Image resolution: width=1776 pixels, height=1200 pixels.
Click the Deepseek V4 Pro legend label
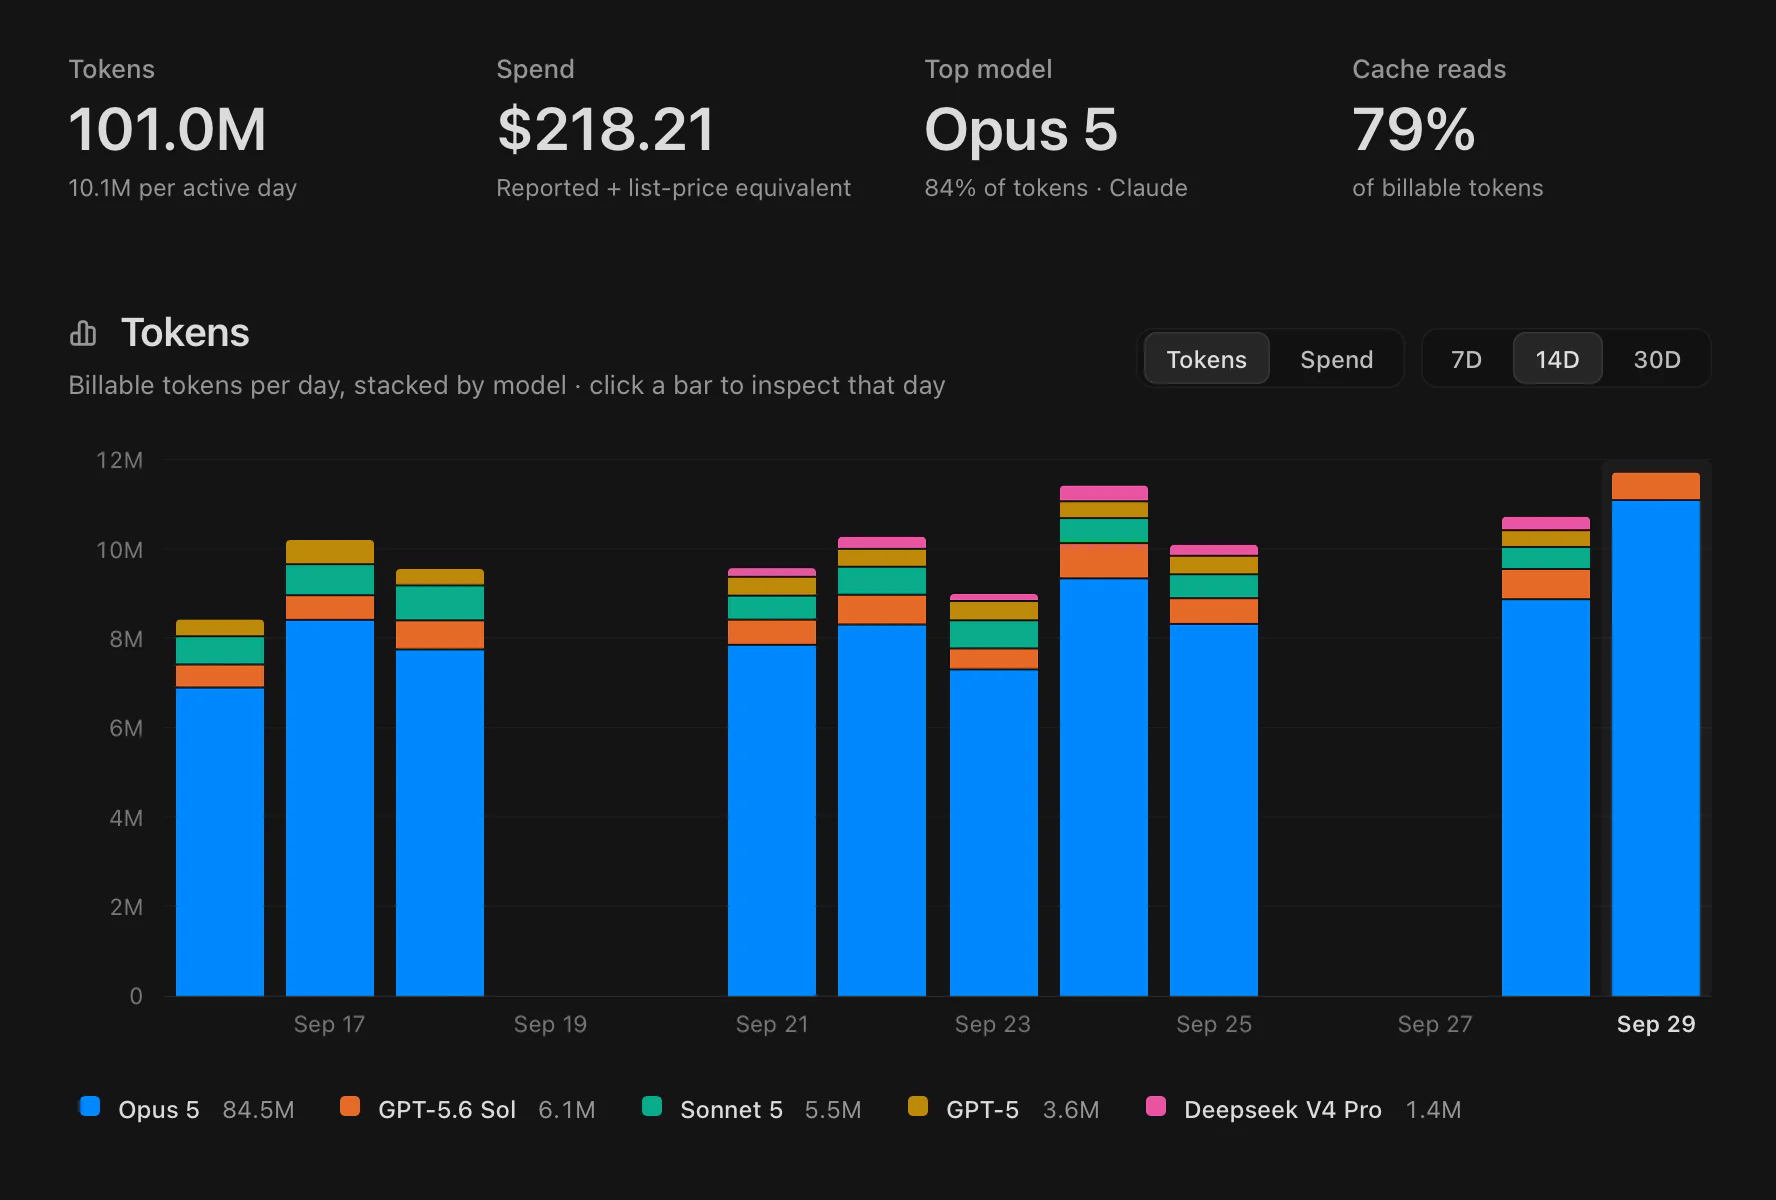[x=1283, y=1110]
